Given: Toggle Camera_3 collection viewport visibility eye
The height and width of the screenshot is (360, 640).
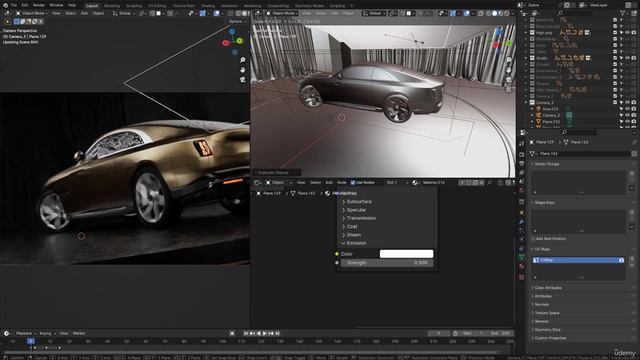Looking at the screenshot, I should (627, 102).
